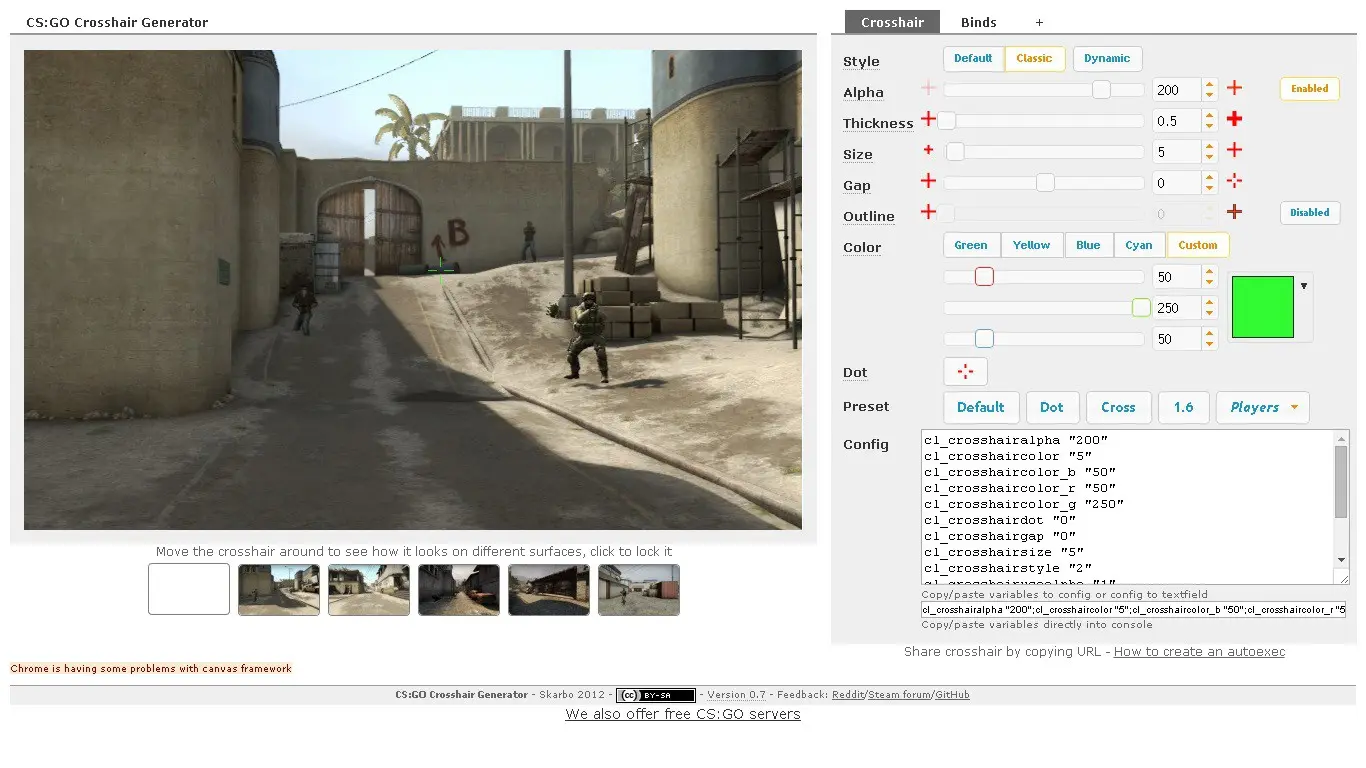Viewport: 1366px width, 768px height.
Task: Select the blank white background thumbnail
Action: [x=189, y=589]
